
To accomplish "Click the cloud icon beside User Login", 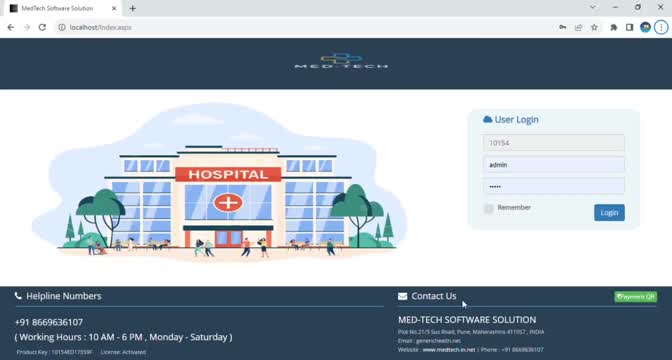I will [487, 120].
